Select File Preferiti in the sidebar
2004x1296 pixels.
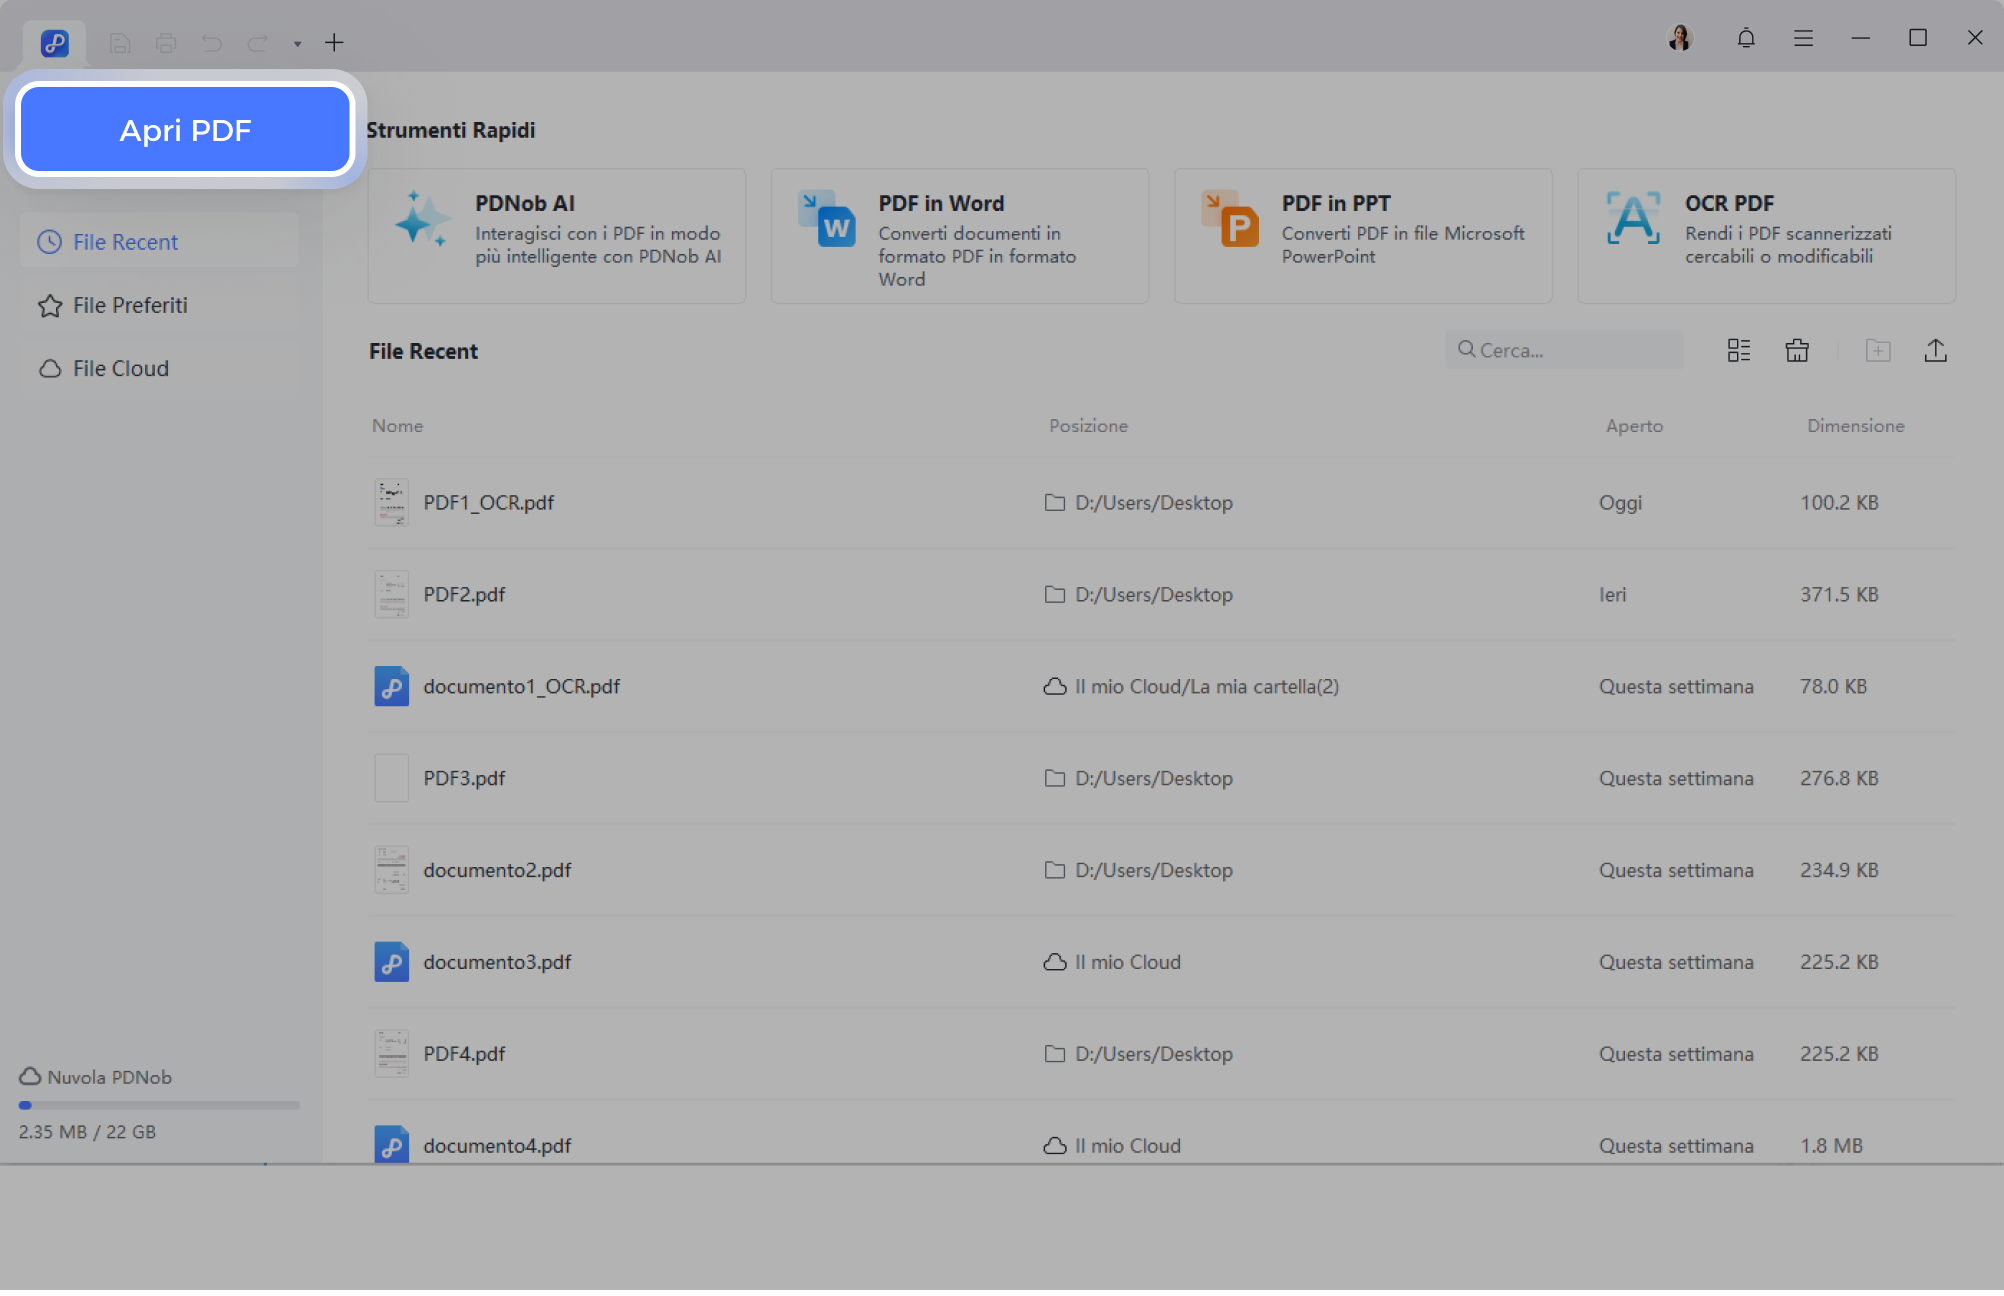[160, 305]
